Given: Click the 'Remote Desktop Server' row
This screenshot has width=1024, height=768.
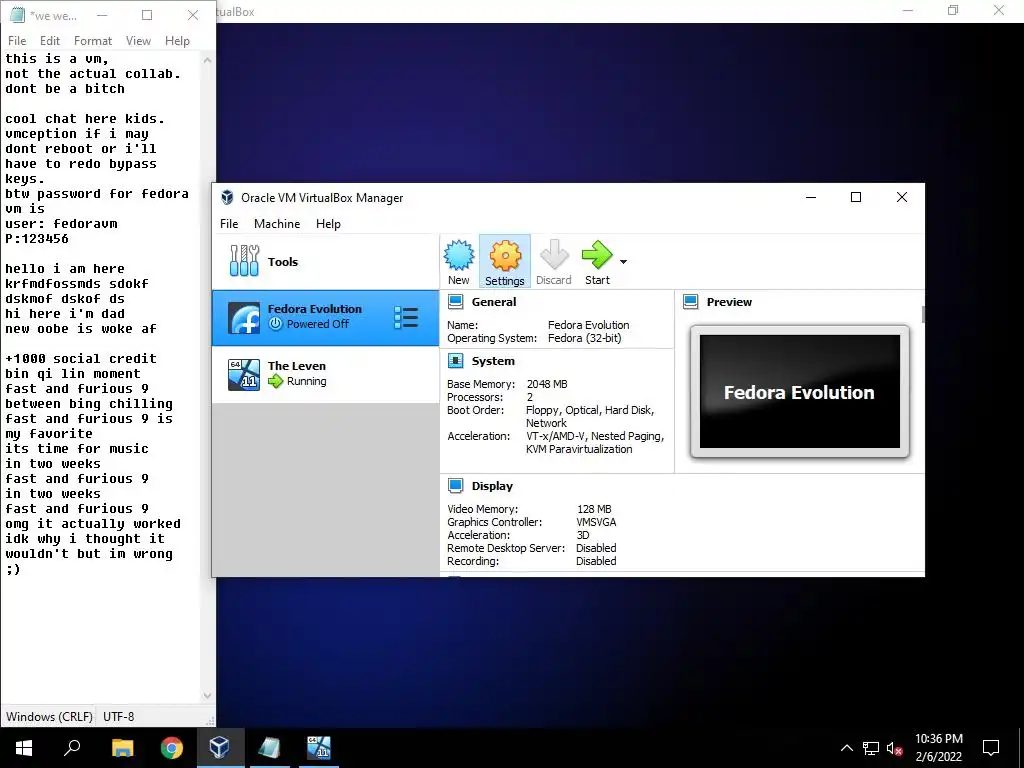Looking at the screenshot, I should 532,548.
